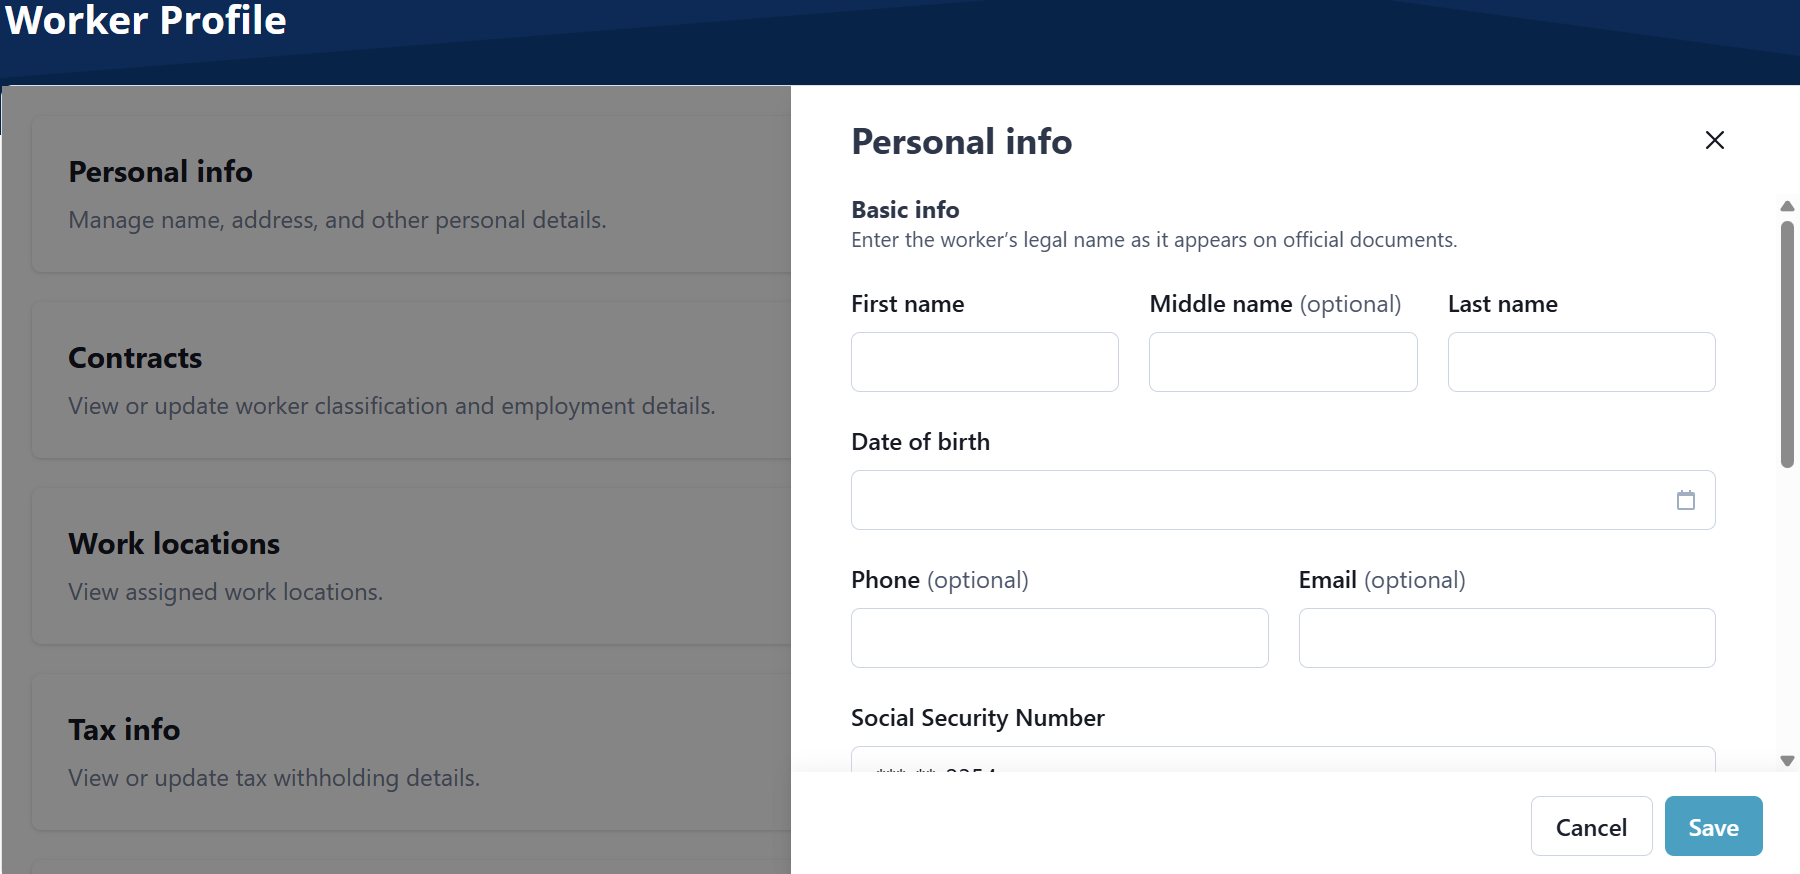Open the Personal info card

(x=410, y=194)
